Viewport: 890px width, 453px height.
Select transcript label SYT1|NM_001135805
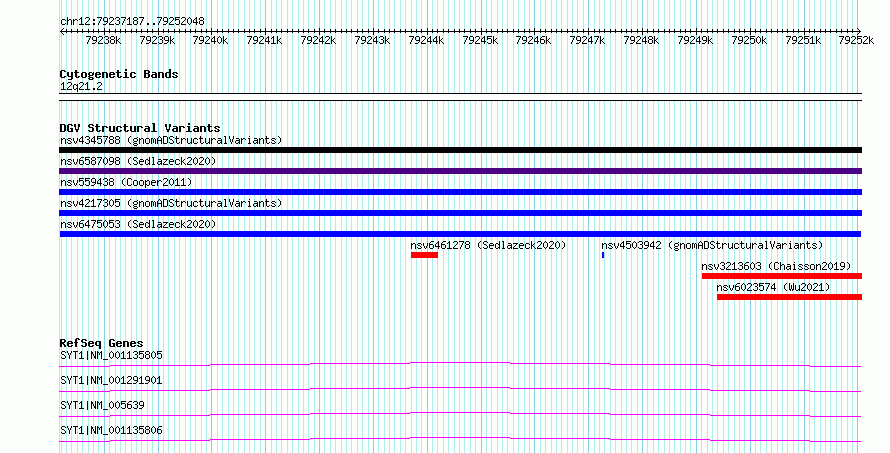click(x=111, y=355)
